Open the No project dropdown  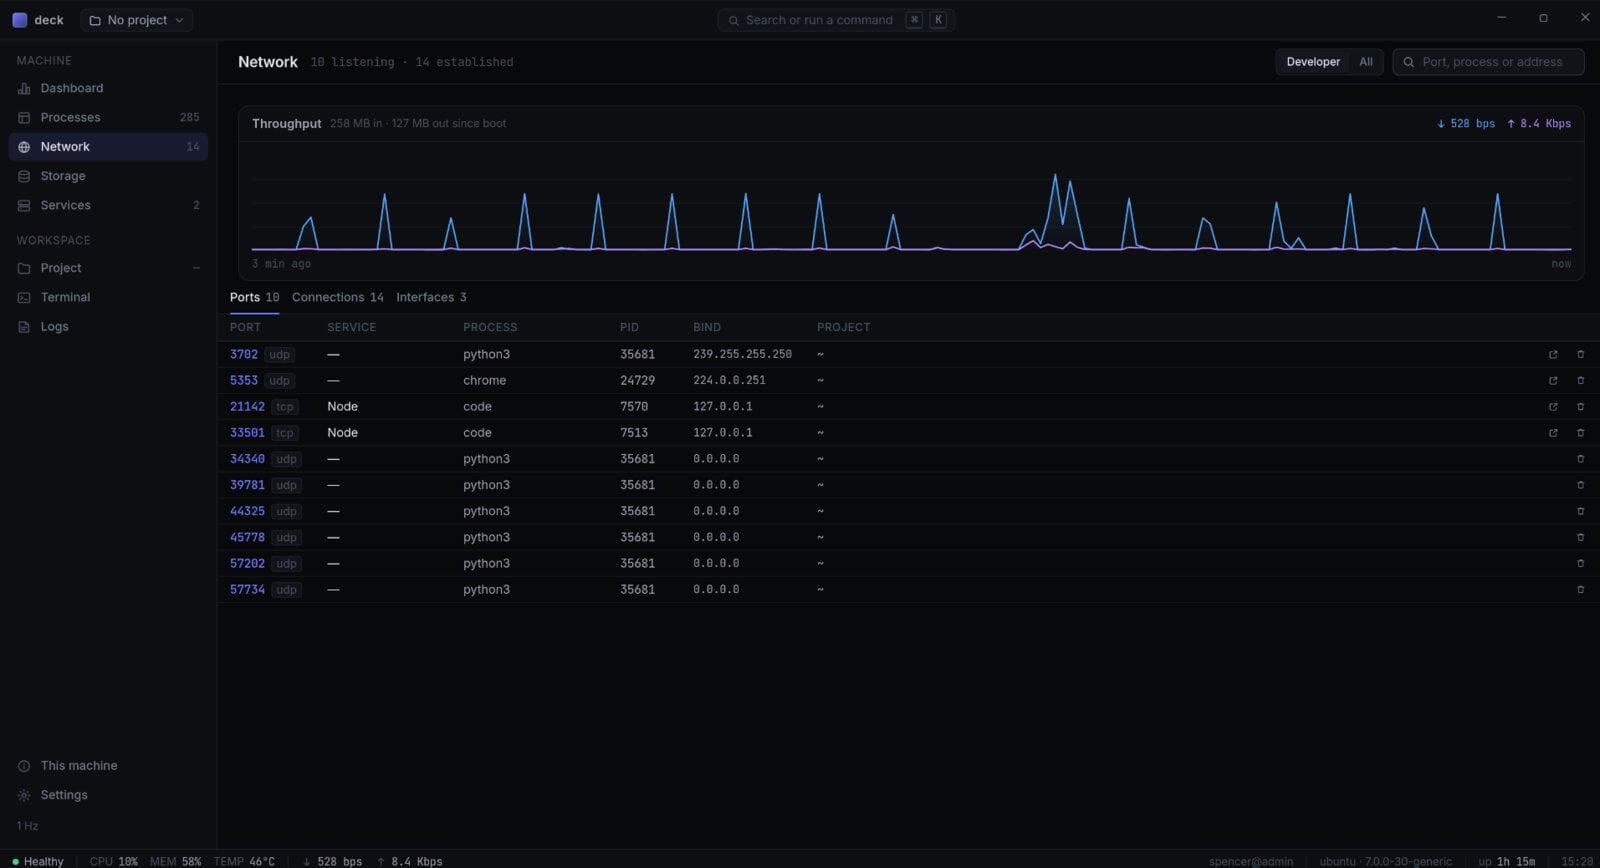click(137, 20)
